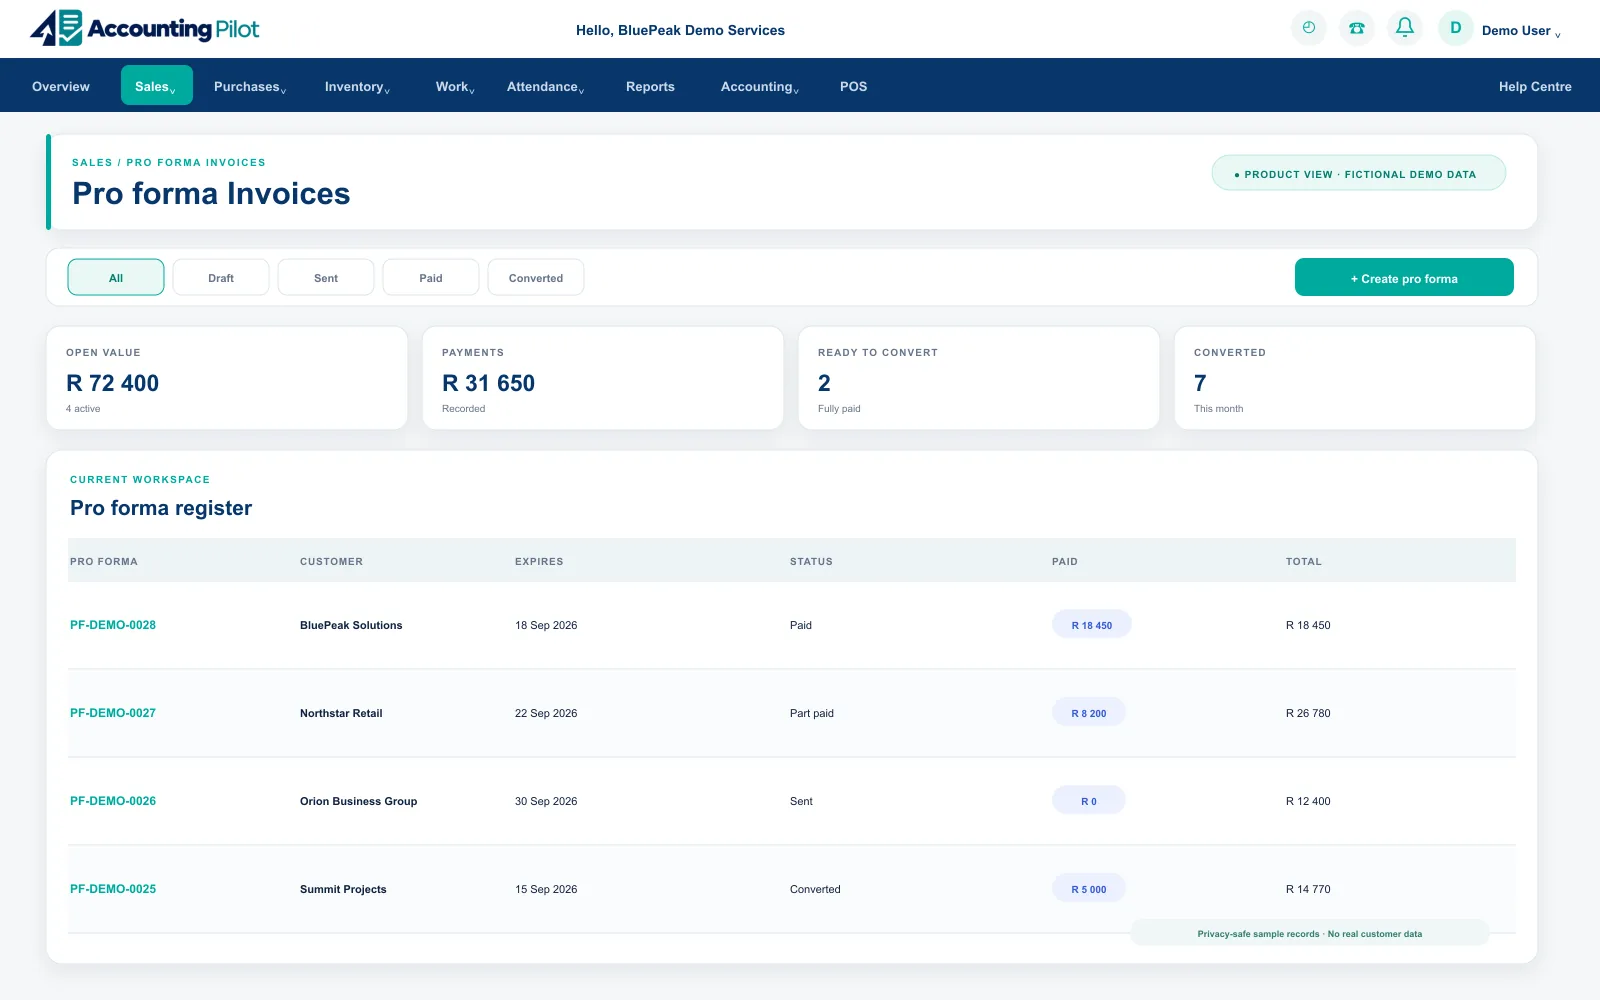1600x1000 pixels.
Task: Open the Open Value R 72 400 card
Action: pyautogui.click(x=227, y=378)
